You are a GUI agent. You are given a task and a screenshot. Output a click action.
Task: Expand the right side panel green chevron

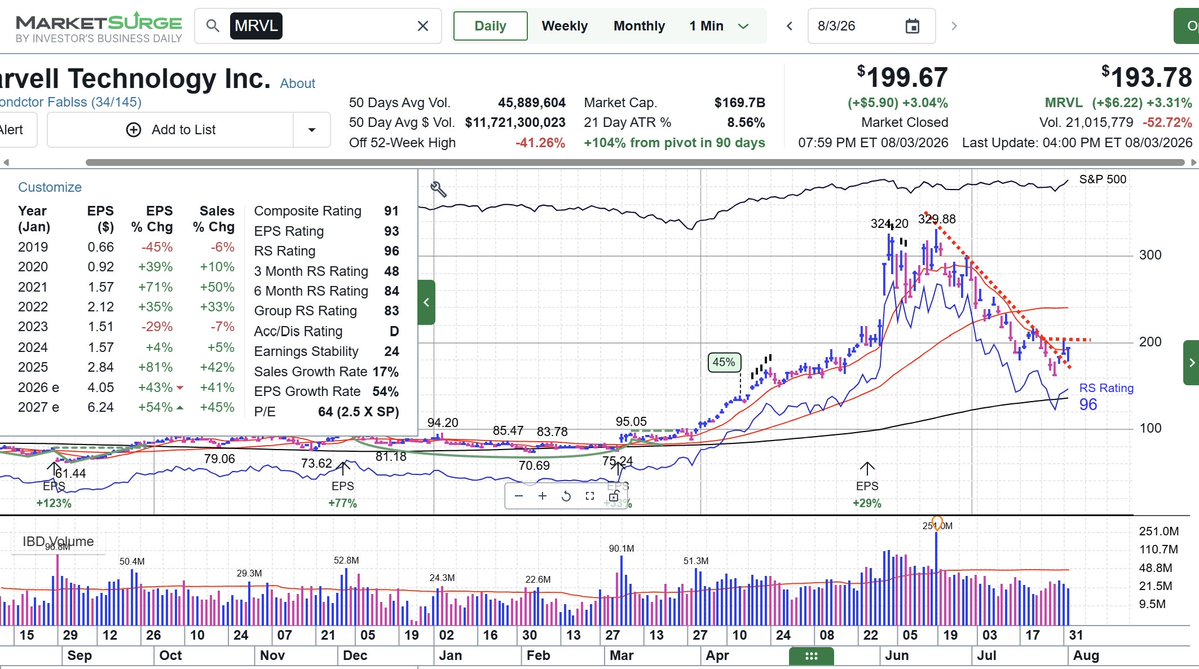click(x=1191, y=362)
